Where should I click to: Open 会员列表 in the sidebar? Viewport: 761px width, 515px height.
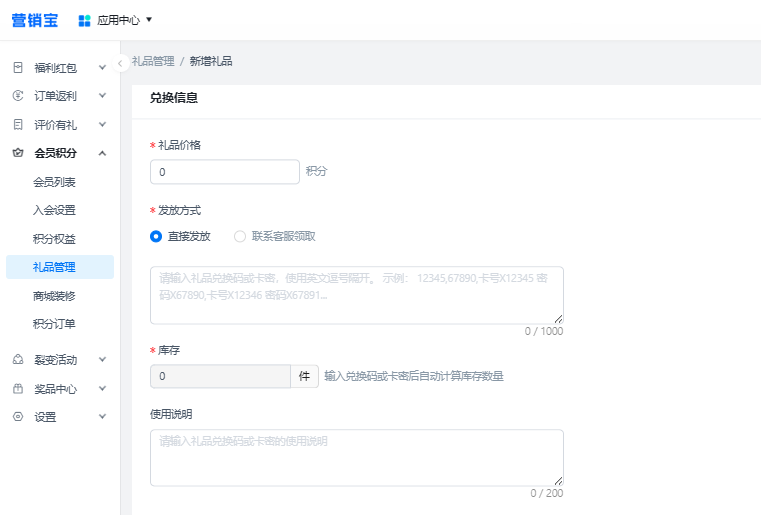tap(54, 182)
